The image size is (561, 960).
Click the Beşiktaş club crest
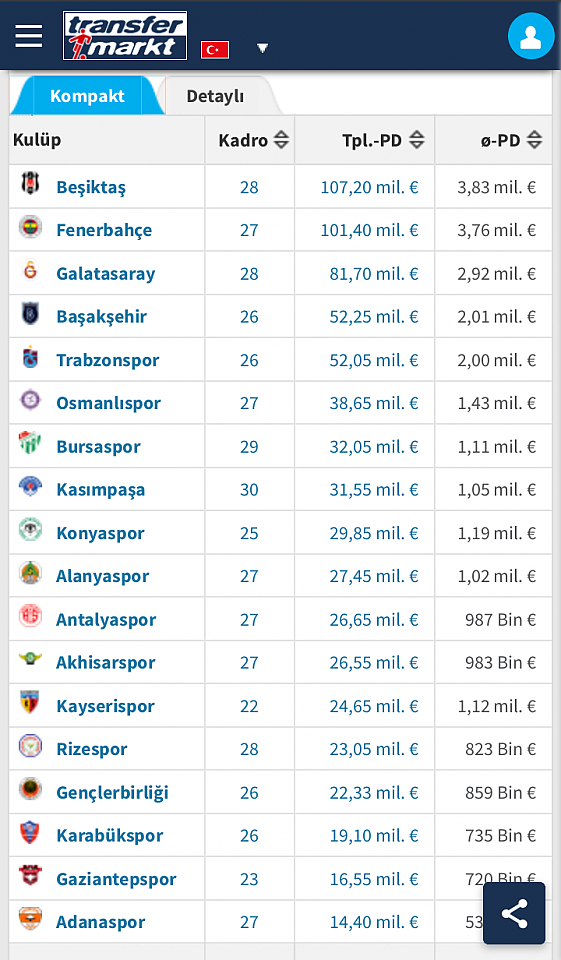coord(30,182)
